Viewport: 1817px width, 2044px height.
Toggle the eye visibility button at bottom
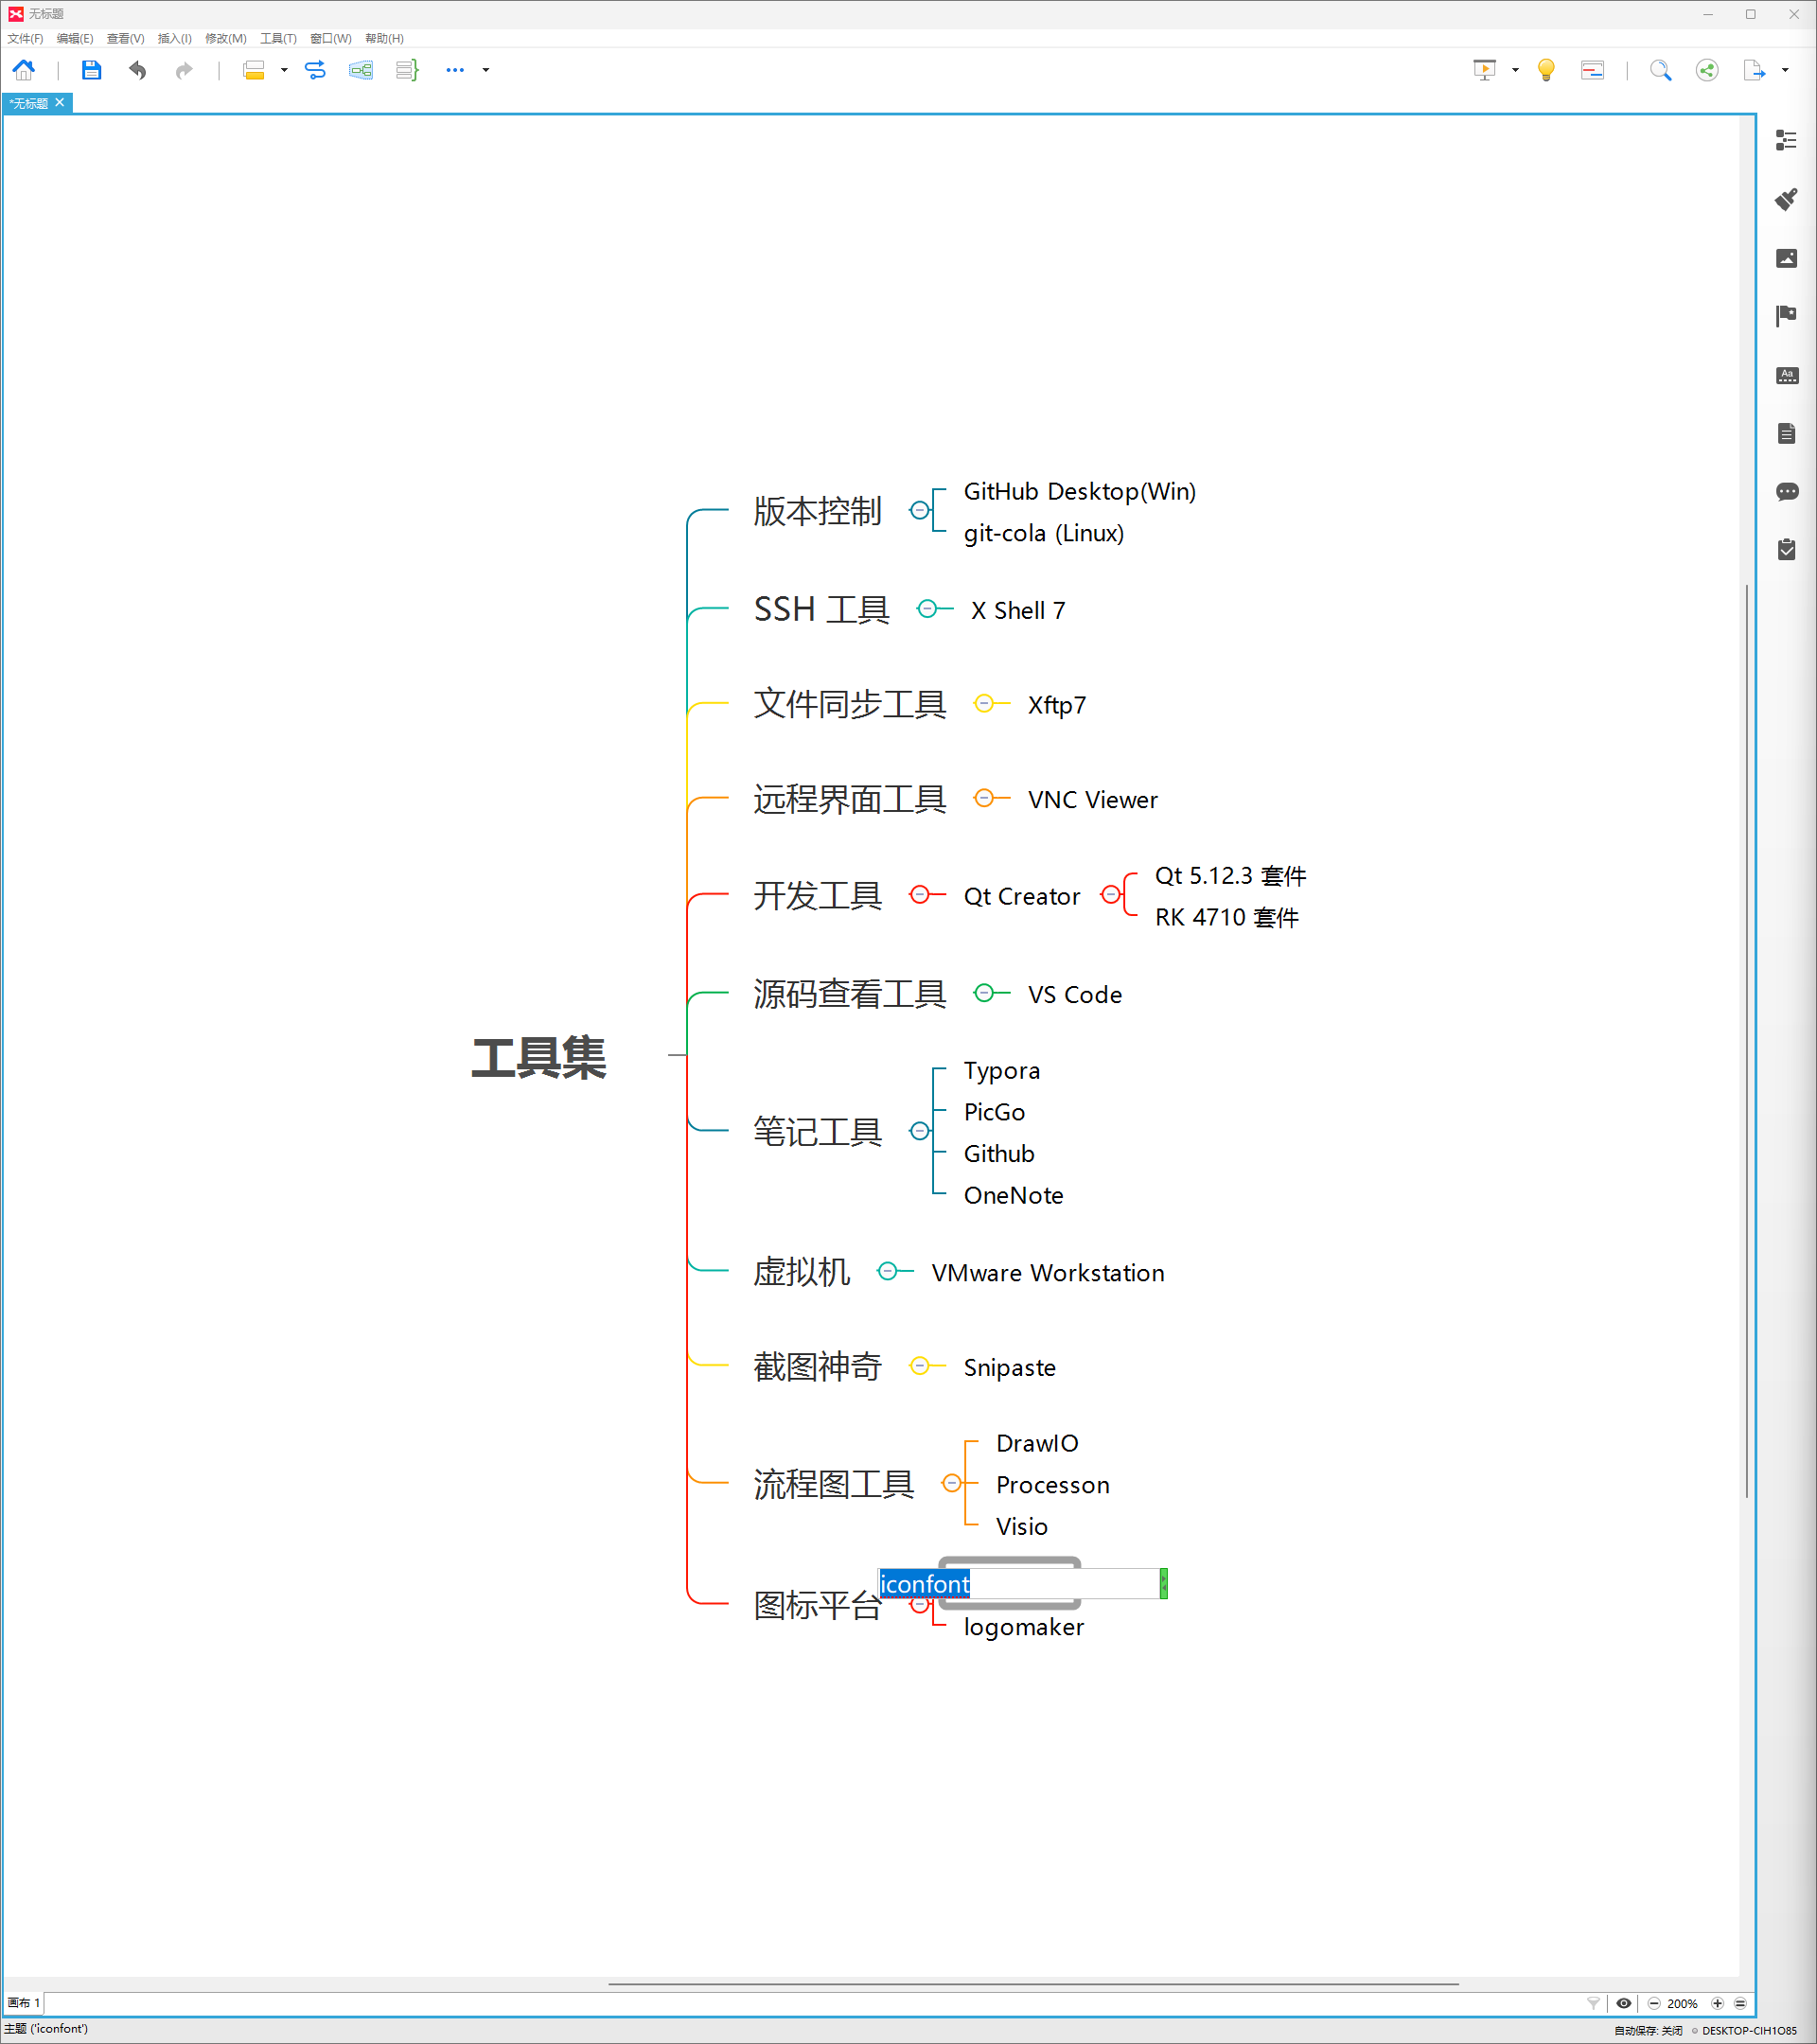click(x=1624, y=2003)
